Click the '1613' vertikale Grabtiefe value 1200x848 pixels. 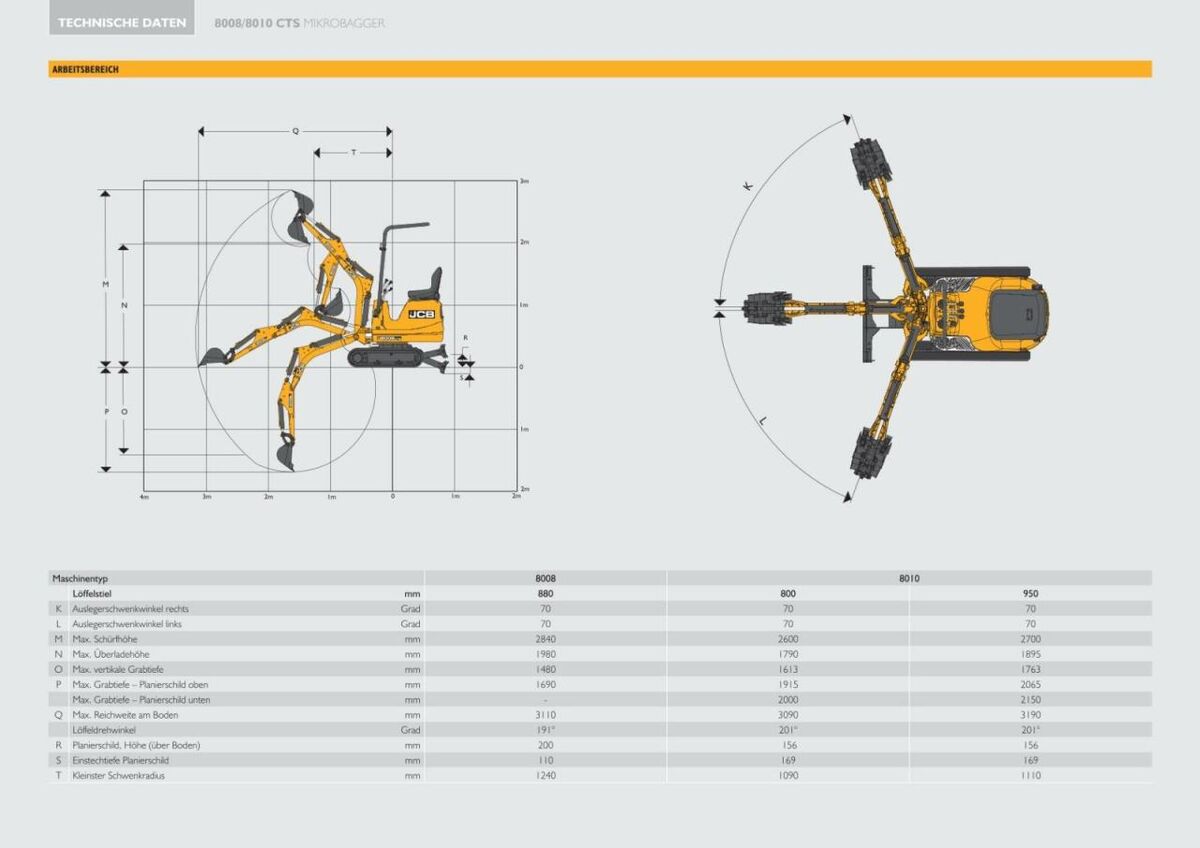pyautogui.click(x=788, y=669)
